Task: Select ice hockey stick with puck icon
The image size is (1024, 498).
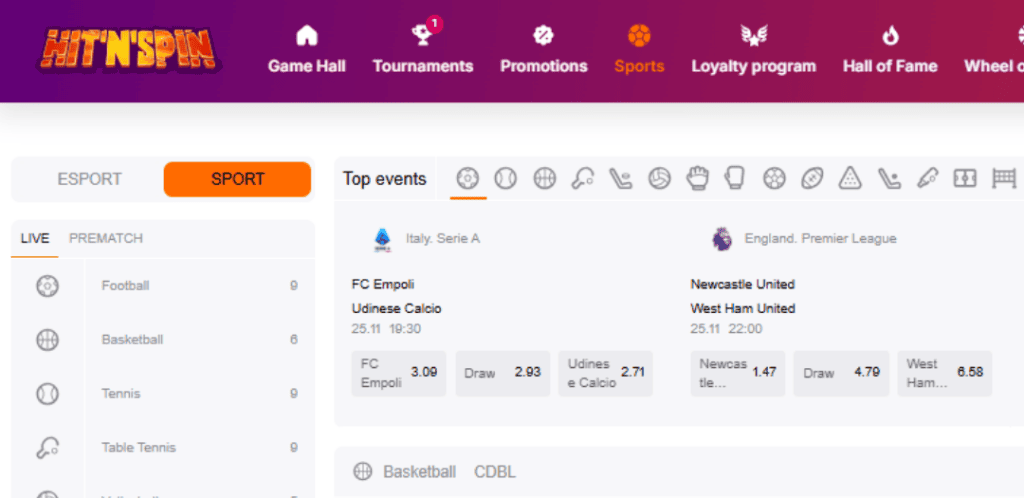Action: pyautogui.click(x=621, y=178)
